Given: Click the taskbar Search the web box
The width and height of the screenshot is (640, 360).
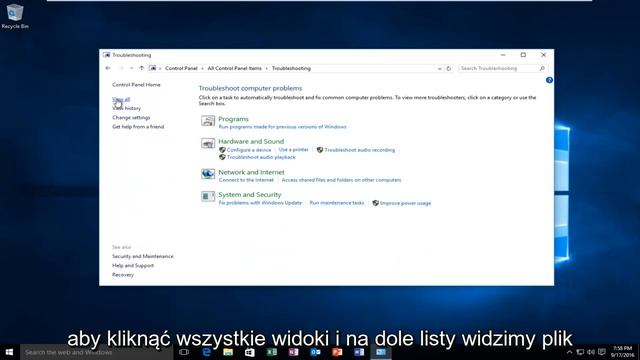Looking at the screenshot, I should pyautogui.click(x=97, y=352).
